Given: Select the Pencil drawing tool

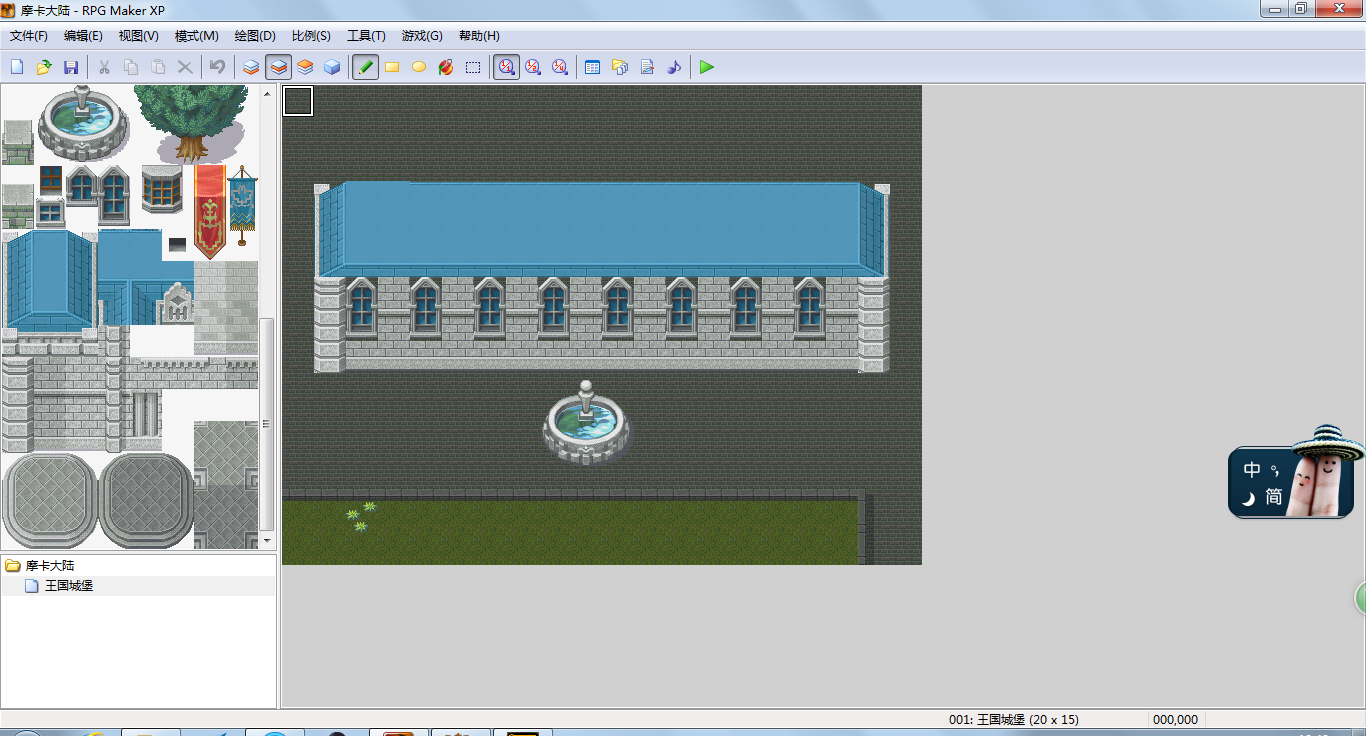Looking at the screenshot, I should 365,67.
